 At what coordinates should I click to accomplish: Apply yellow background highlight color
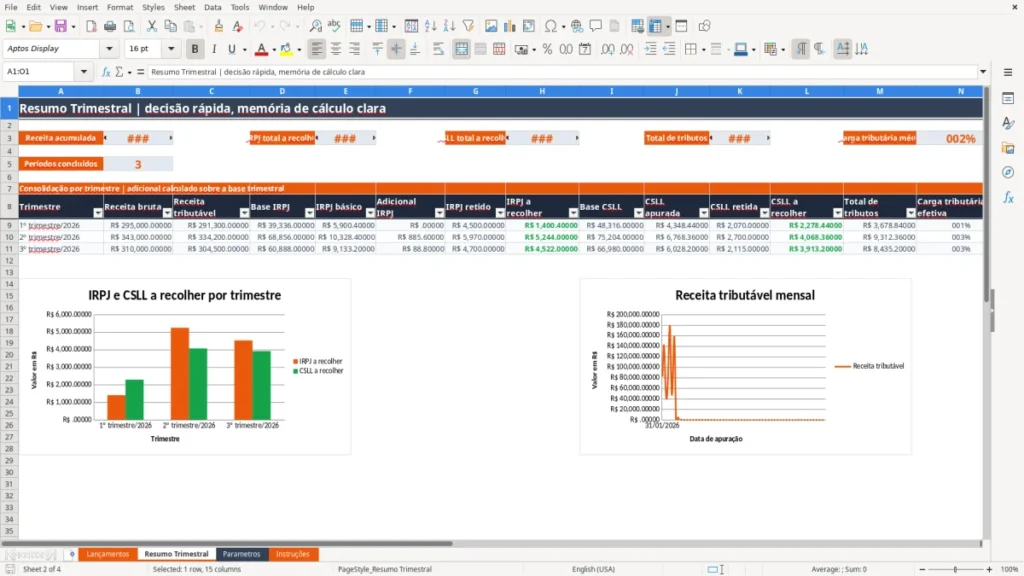point(286,49)
